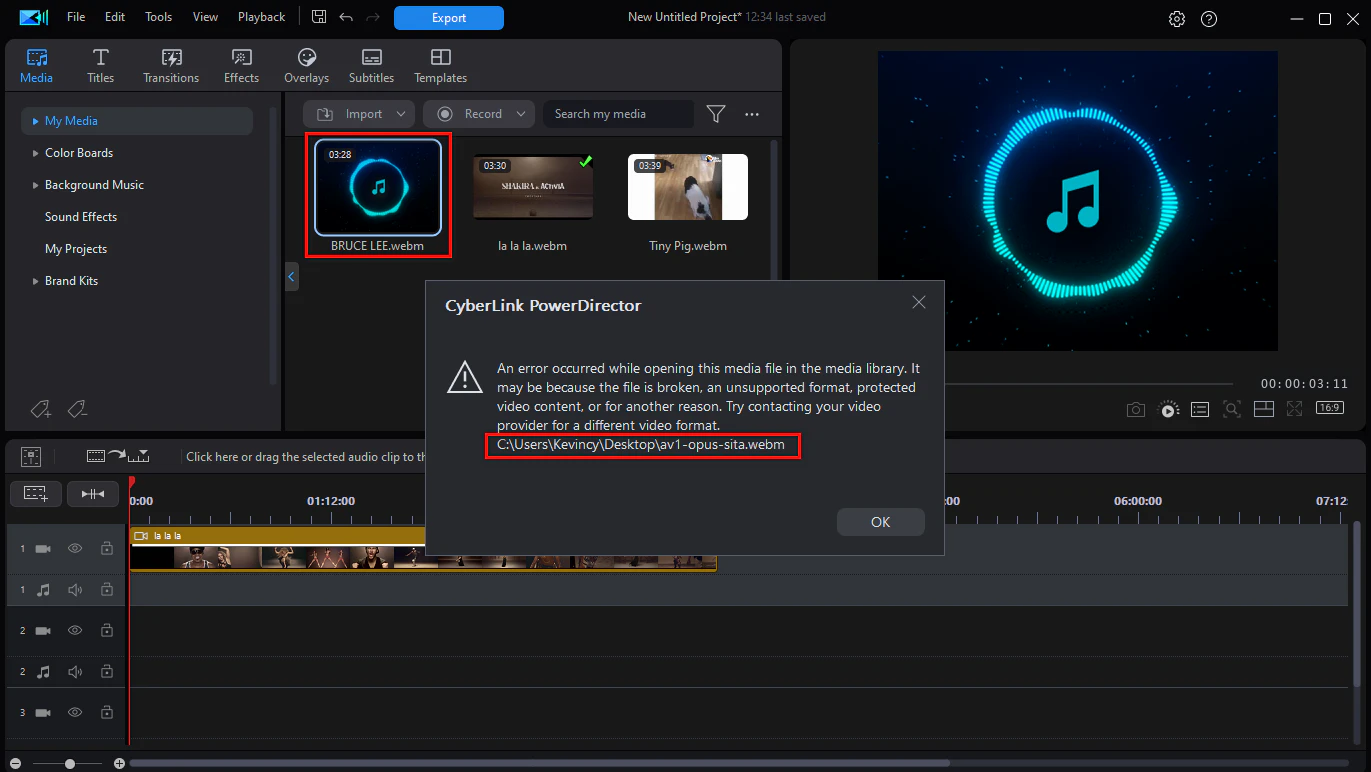
Task: Click the timeline zoom slider handle
Action: pyautogui.click(x=69, y=764)
